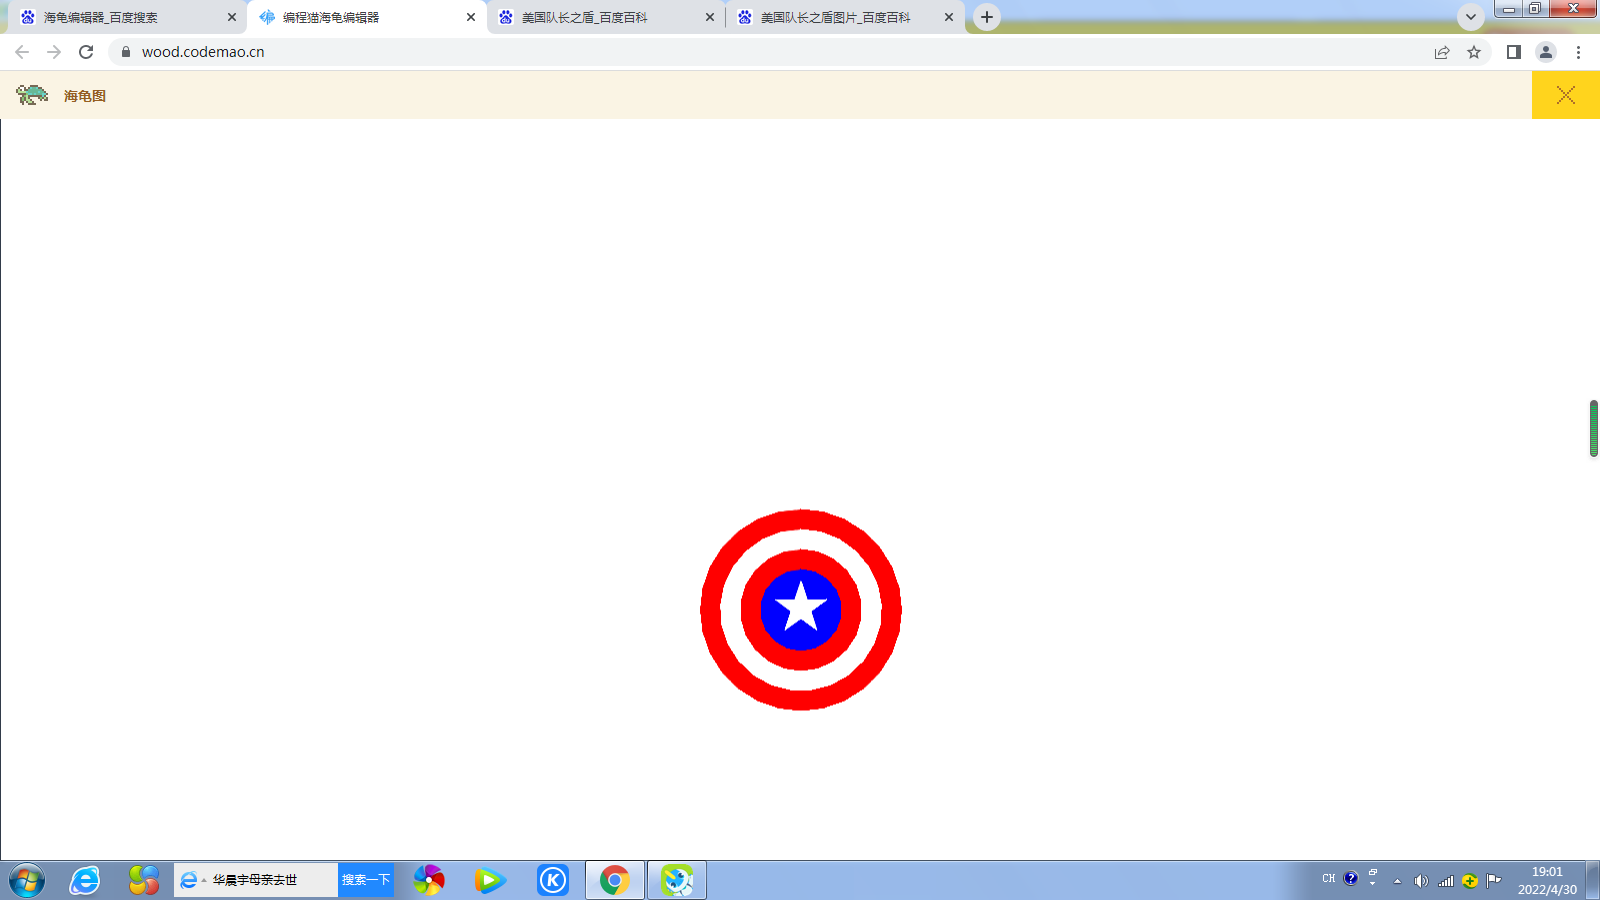1600x900 pixels.
Task: Open the volume speaker control
Action: coord(1421,881)
